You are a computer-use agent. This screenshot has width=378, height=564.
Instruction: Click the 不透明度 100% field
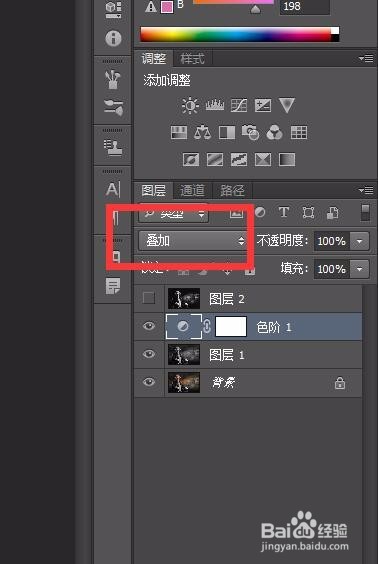coord(332,241)
